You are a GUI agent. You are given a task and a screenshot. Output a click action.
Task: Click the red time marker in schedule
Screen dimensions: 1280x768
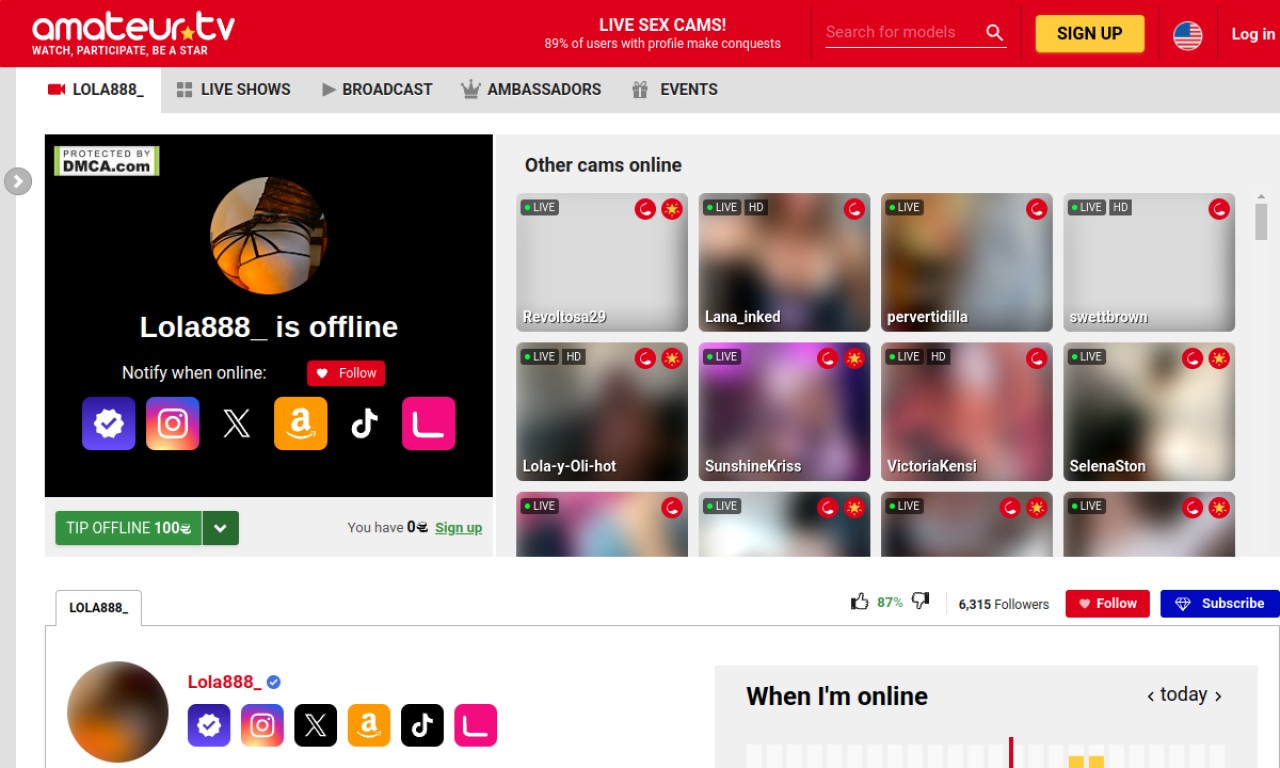1011,752
